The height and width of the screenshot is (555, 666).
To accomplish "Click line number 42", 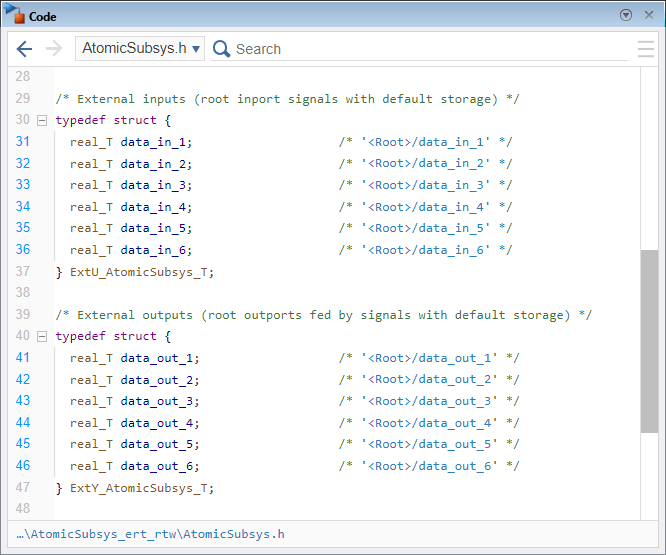I will pyautogui.click(x=23, y=379).
